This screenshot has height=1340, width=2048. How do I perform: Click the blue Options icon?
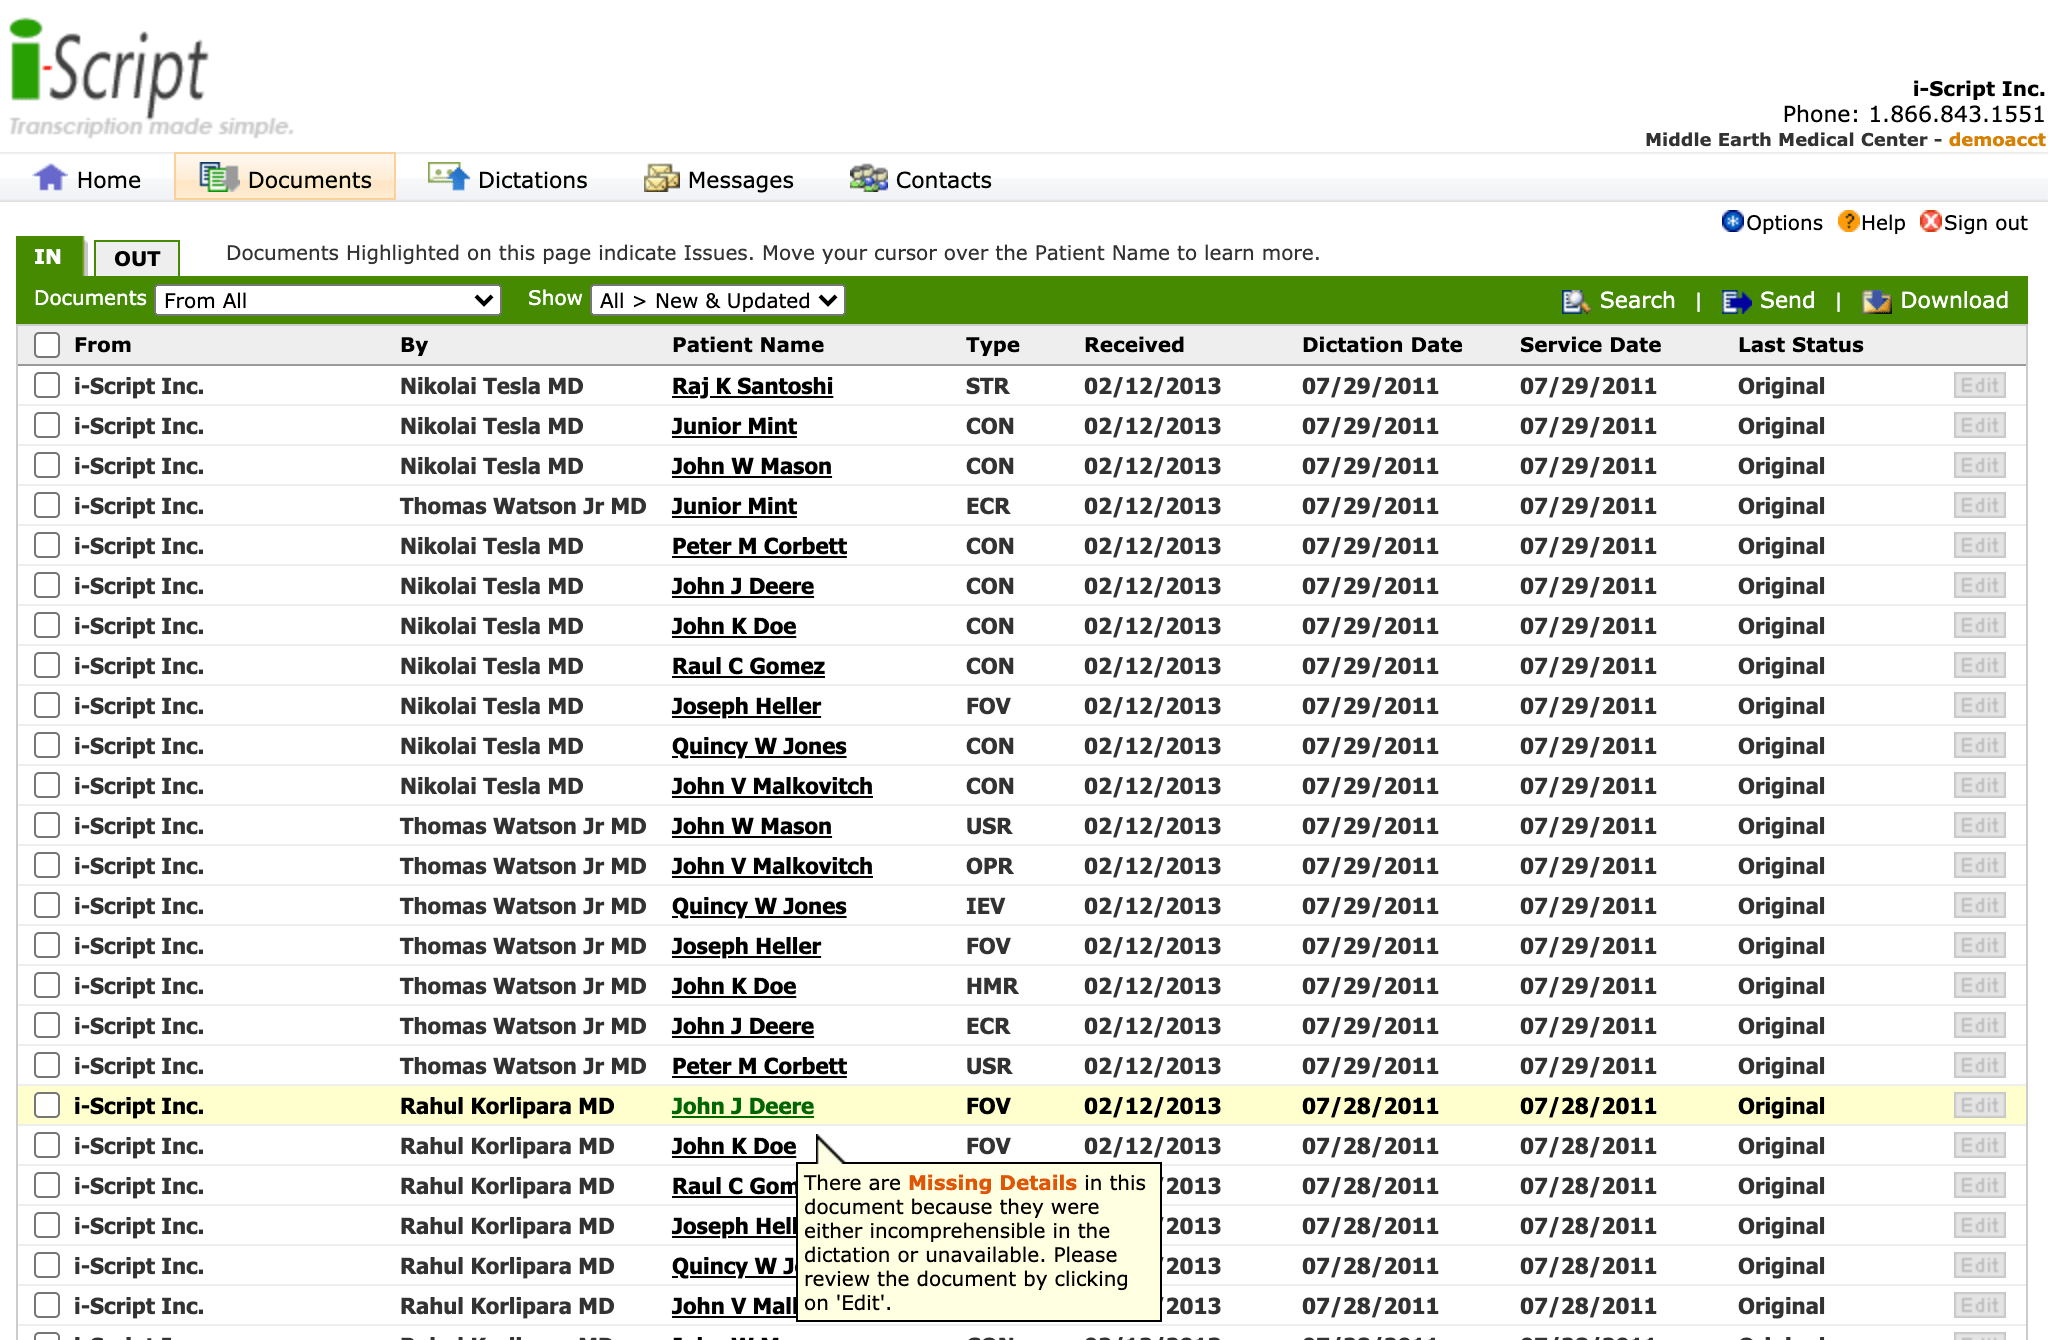pos(1732,222)
